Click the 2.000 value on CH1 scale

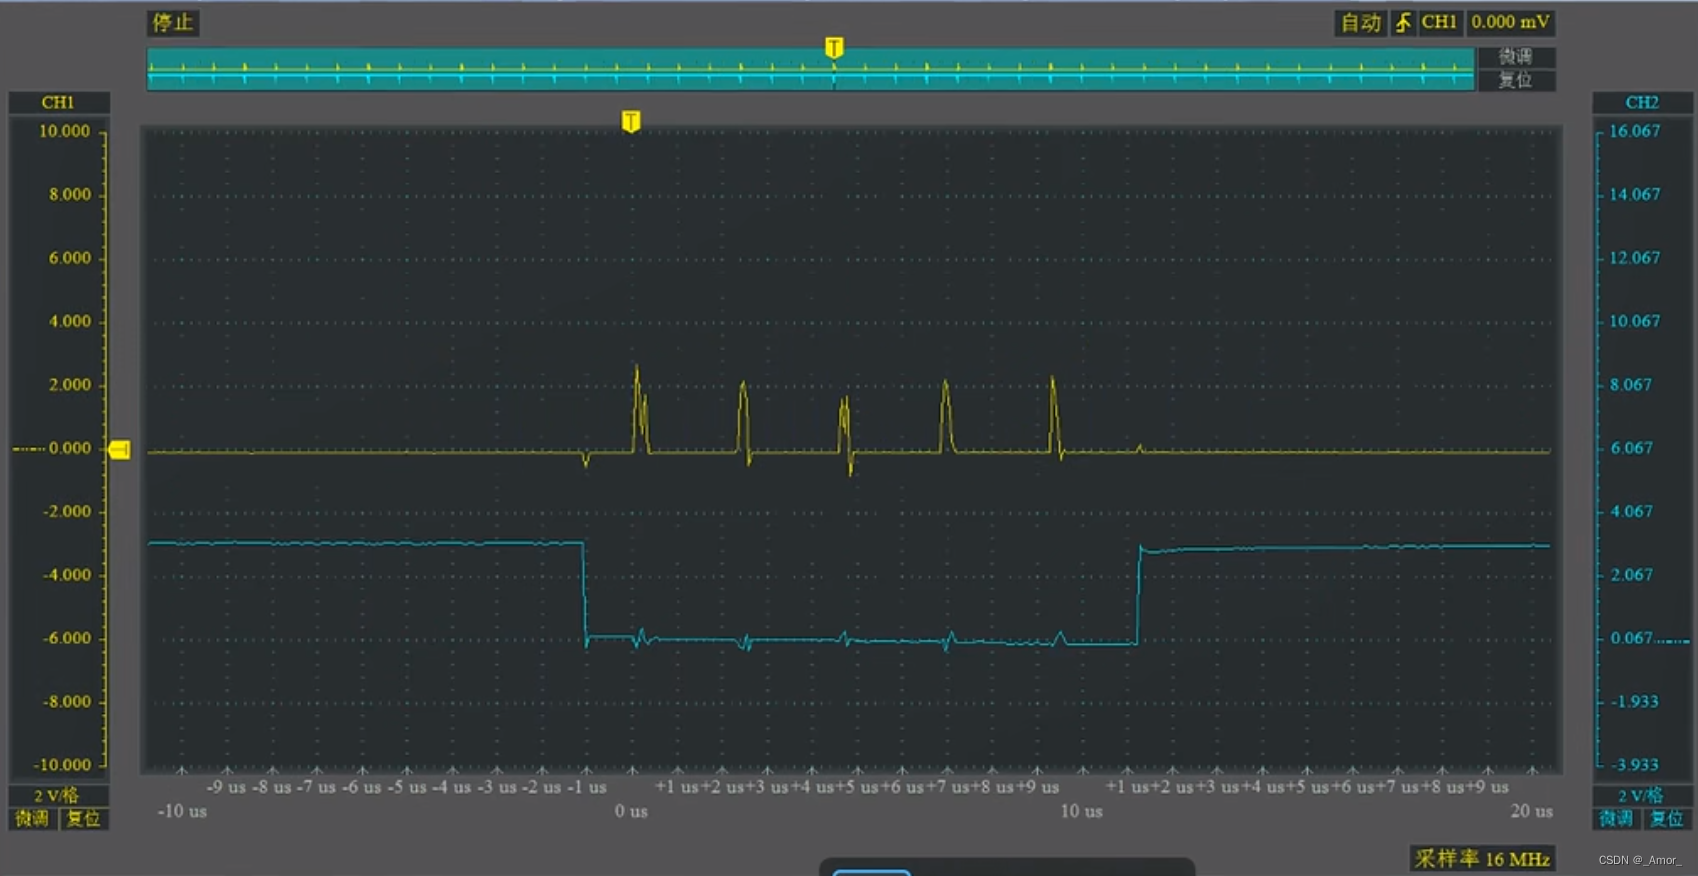[69, 385]
